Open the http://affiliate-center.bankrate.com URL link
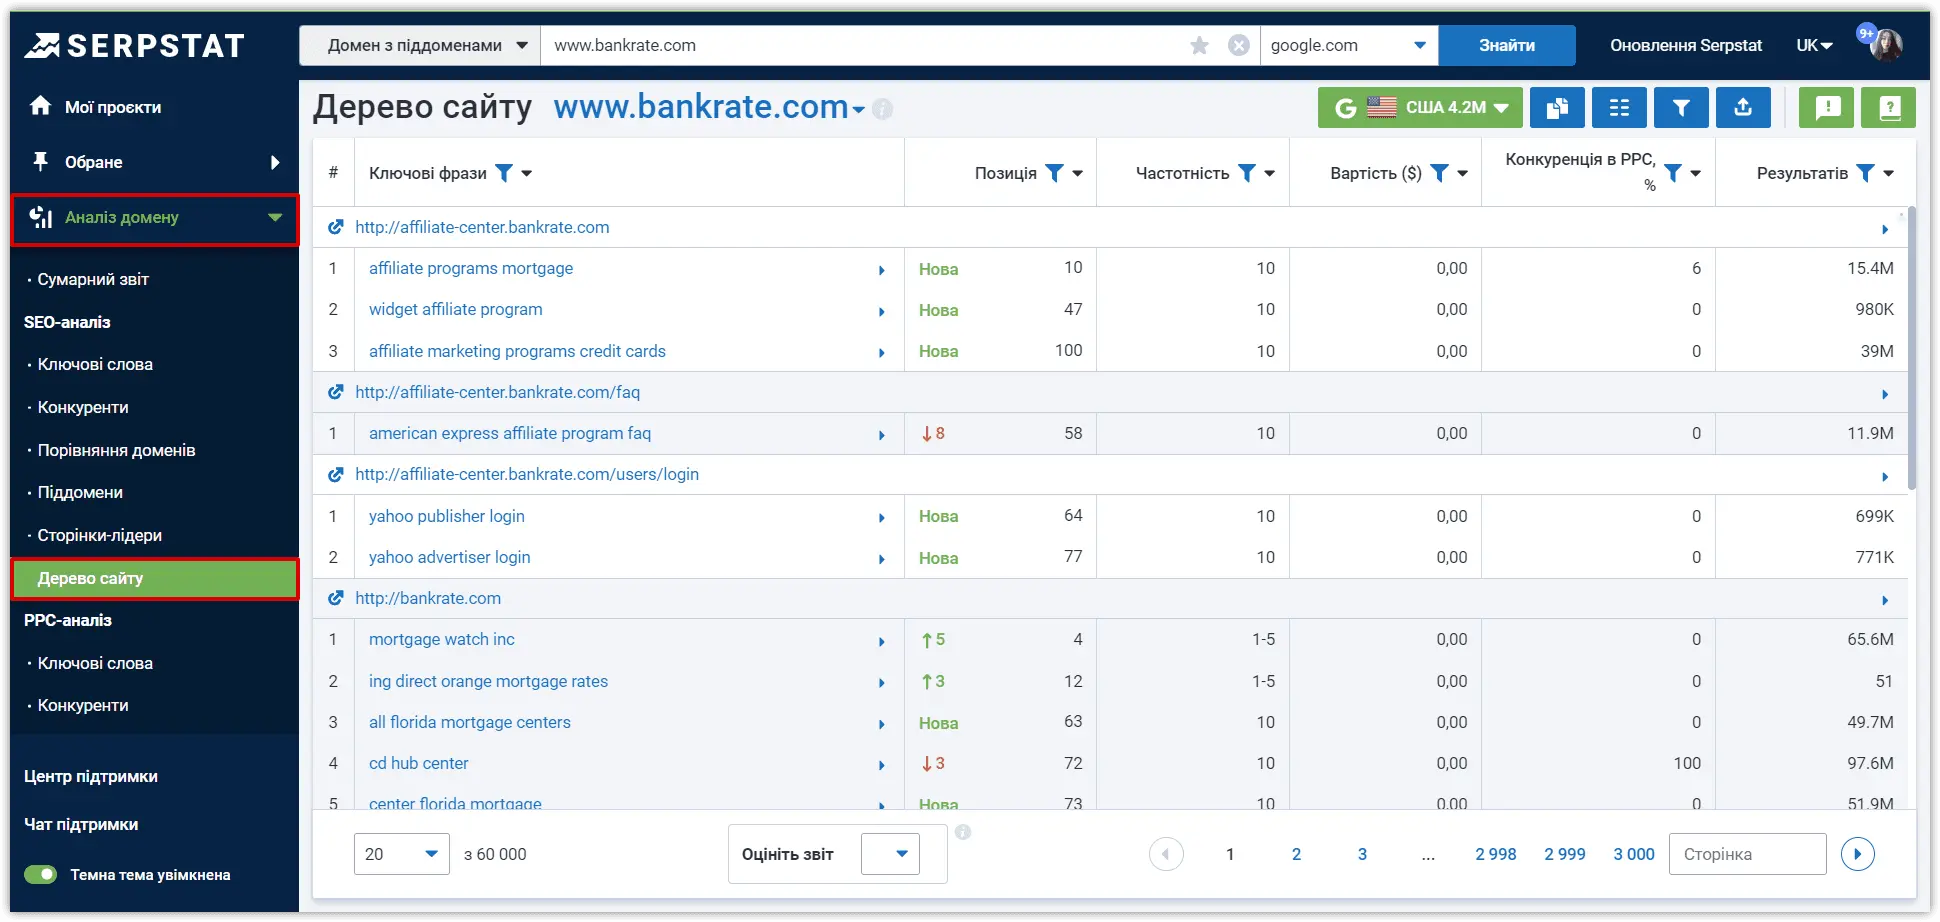This screenshot has height=922, width=1940. (482, 227)
